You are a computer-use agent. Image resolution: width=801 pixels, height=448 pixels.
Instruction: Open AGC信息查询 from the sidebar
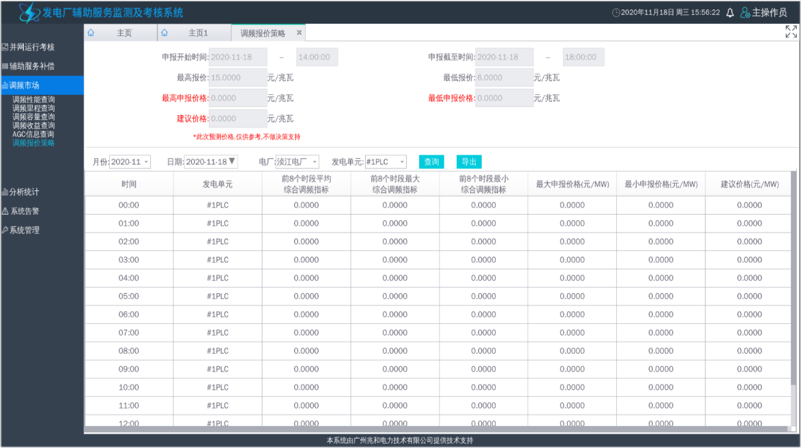[33, 134]
